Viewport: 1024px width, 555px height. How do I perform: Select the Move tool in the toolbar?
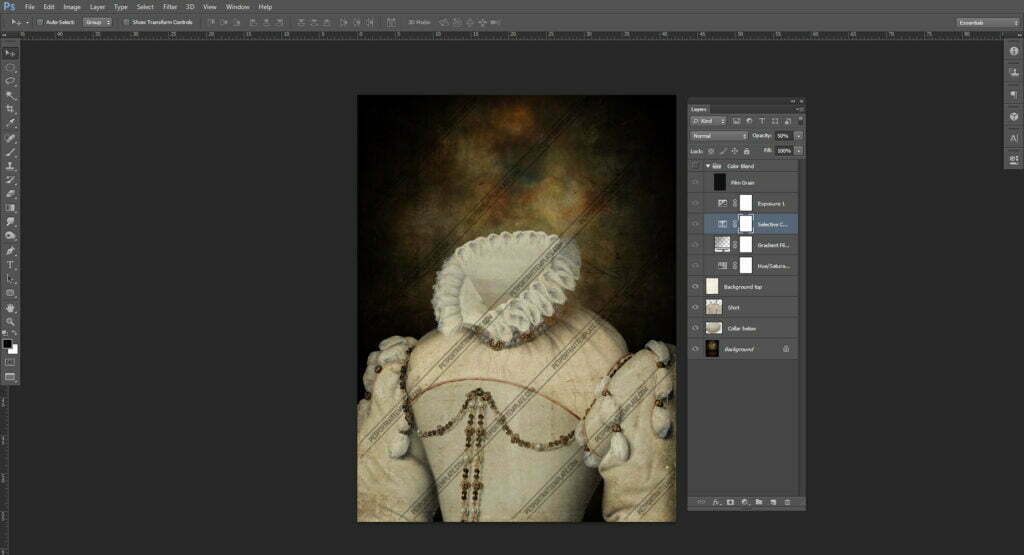10,52
